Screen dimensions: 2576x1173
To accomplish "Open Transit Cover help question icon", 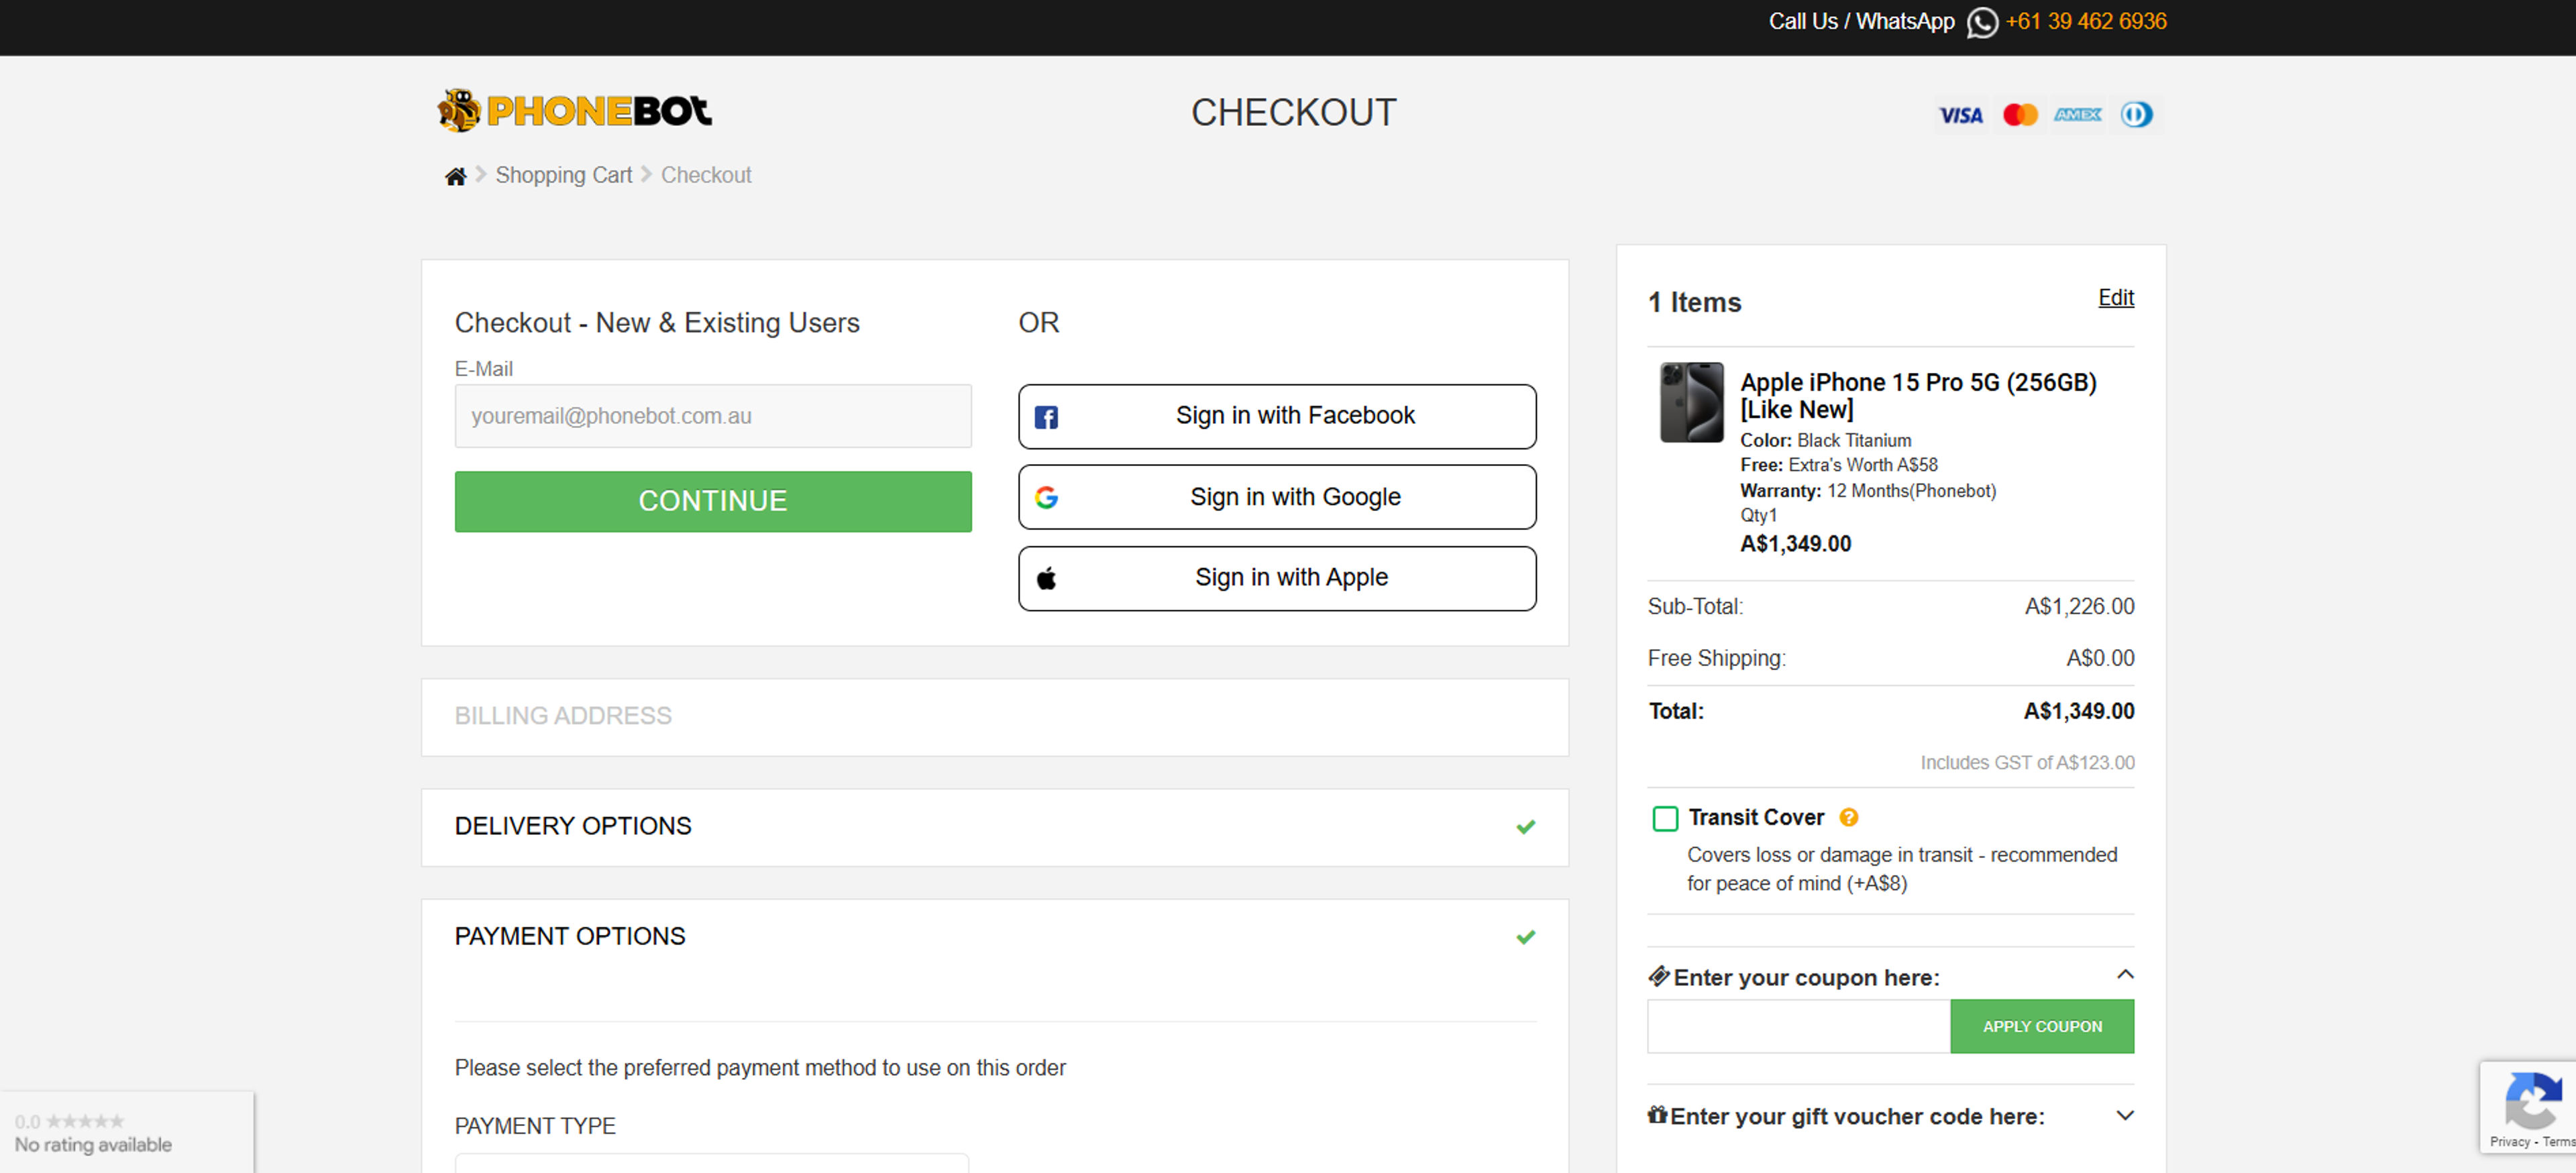I will (1848, 818).
